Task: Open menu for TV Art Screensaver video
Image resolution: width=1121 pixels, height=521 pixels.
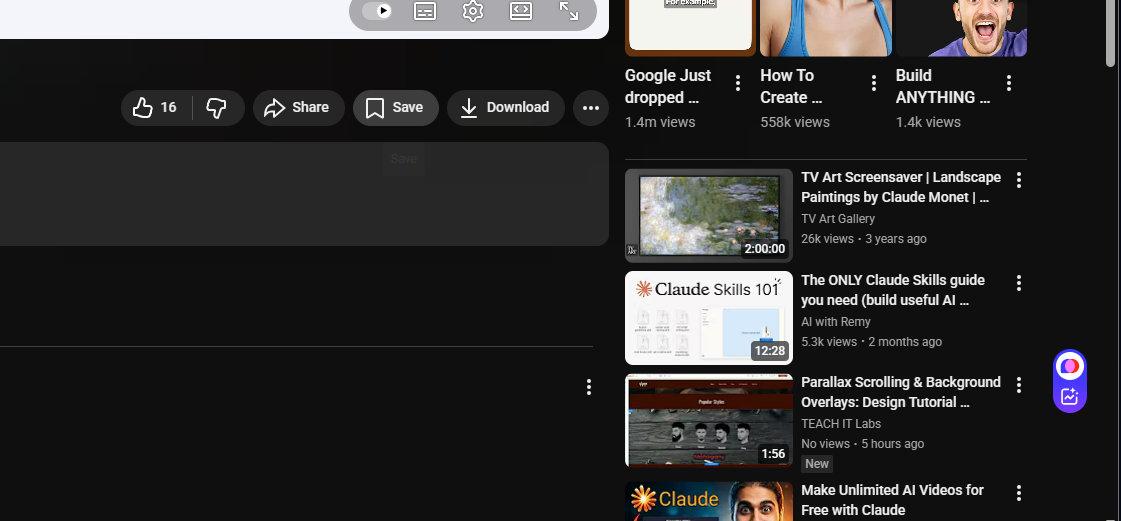Action: pyautogui.click(x=1019, y=180)
